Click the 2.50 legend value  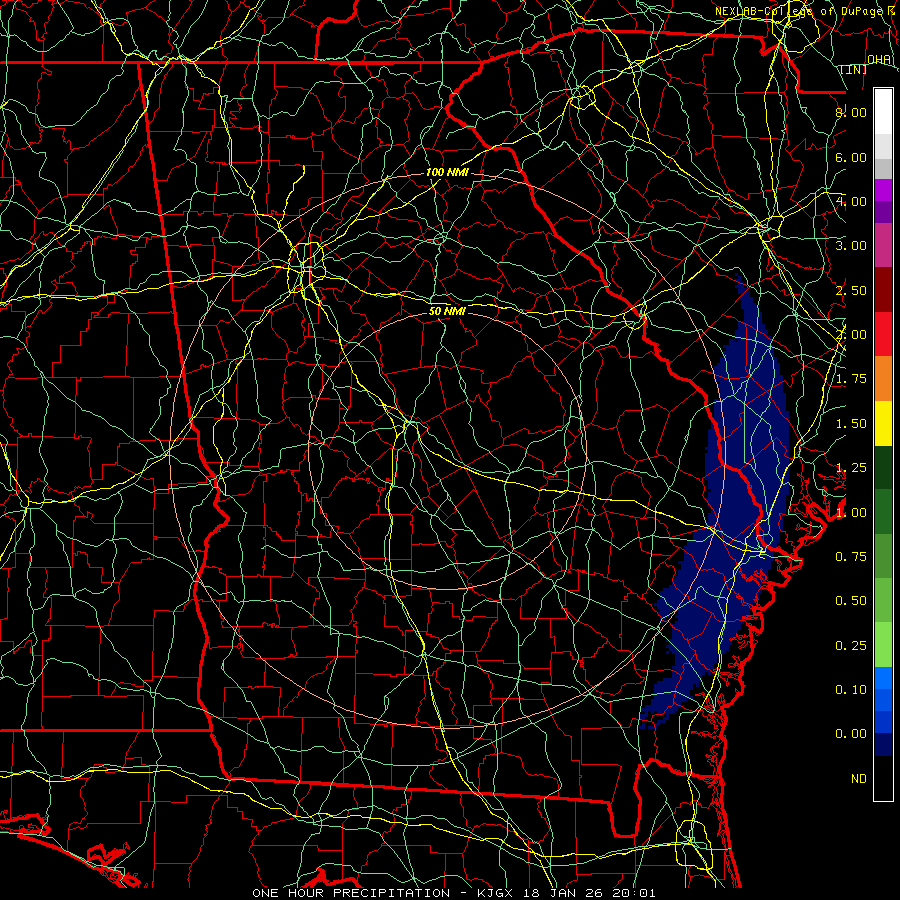coord(851,290)
